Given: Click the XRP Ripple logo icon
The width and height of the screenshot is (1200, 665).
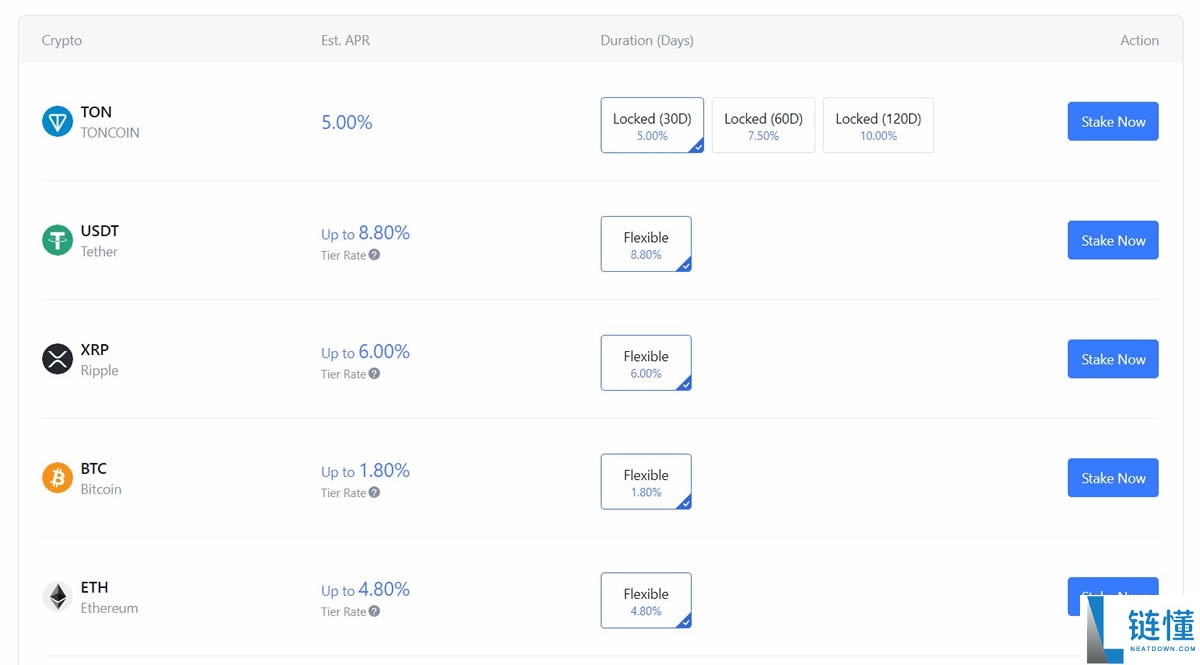Looking at the screenshot, I should tap(57, 359).
